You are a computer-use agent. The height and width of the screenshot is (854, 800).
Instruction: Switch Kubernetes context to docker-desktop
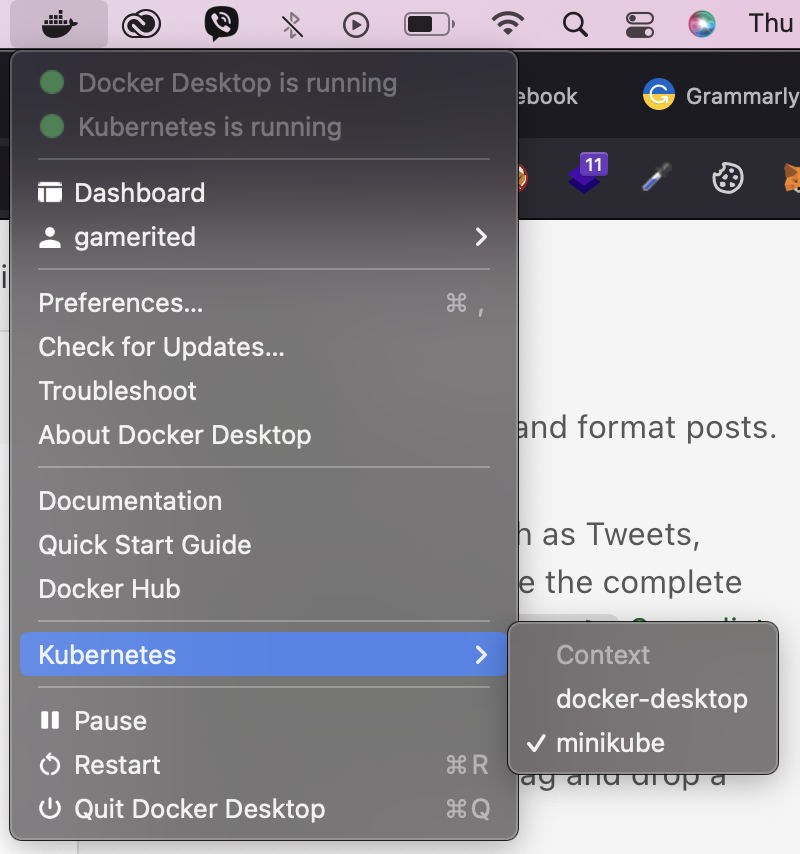pos(651,698)
